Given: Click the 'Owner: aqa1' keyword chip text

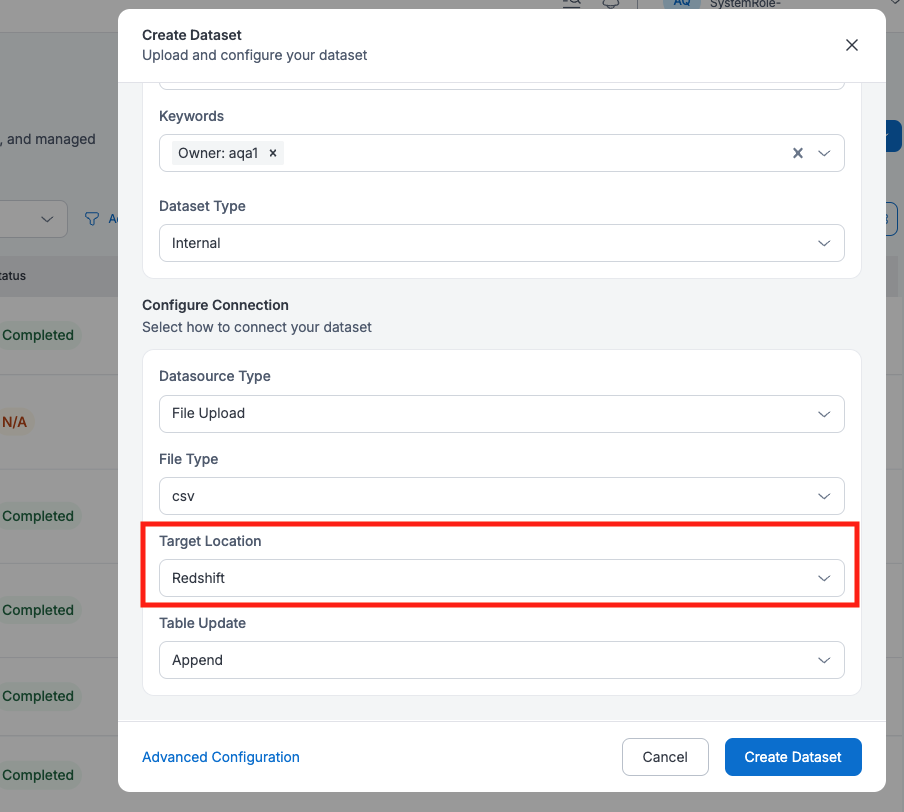Looking at the screenshot, I should pyautogui.click(x=218, y=153).
